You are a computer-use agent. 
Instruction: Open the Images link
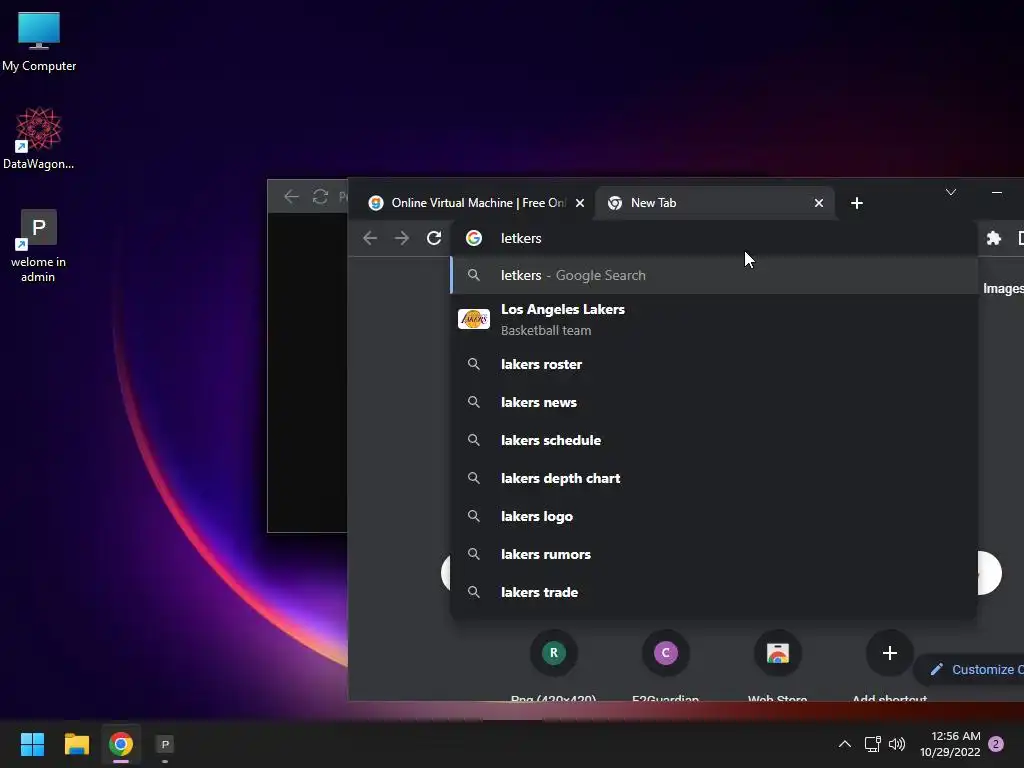coord(1003,289)
